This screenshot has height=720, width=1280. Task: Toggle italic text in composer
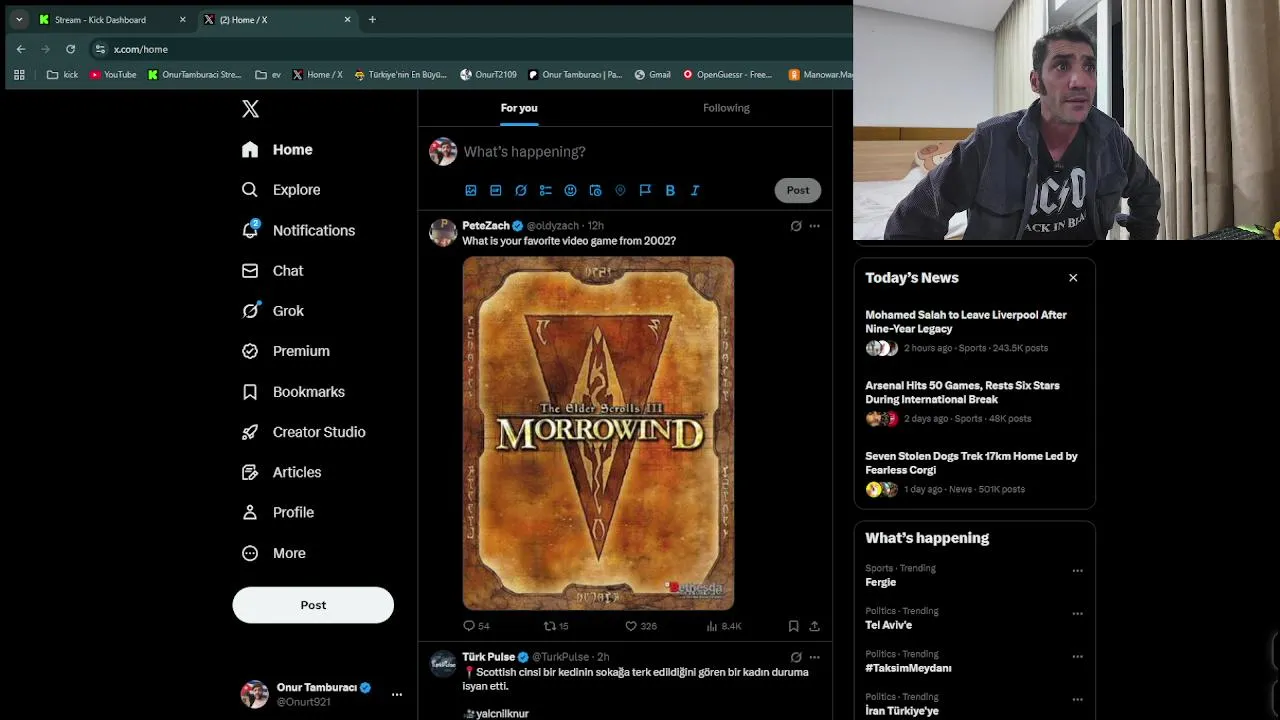pyautogui.click(x=695, y=190)
